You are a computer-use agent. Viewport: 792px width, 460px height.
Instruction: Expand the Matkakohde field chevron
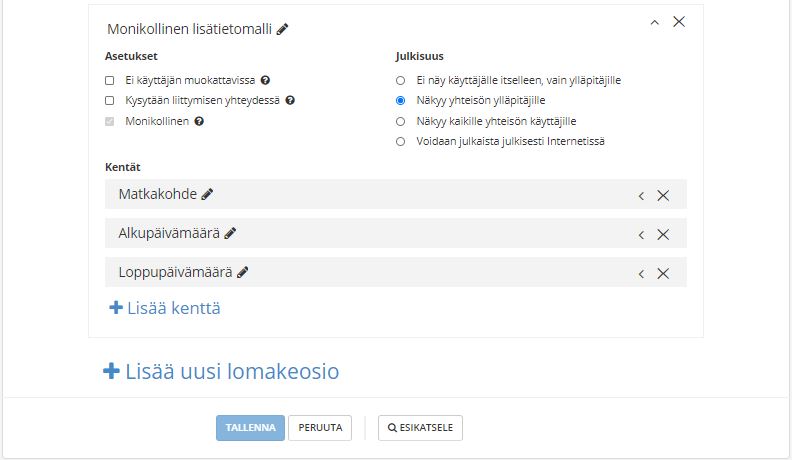641,195
